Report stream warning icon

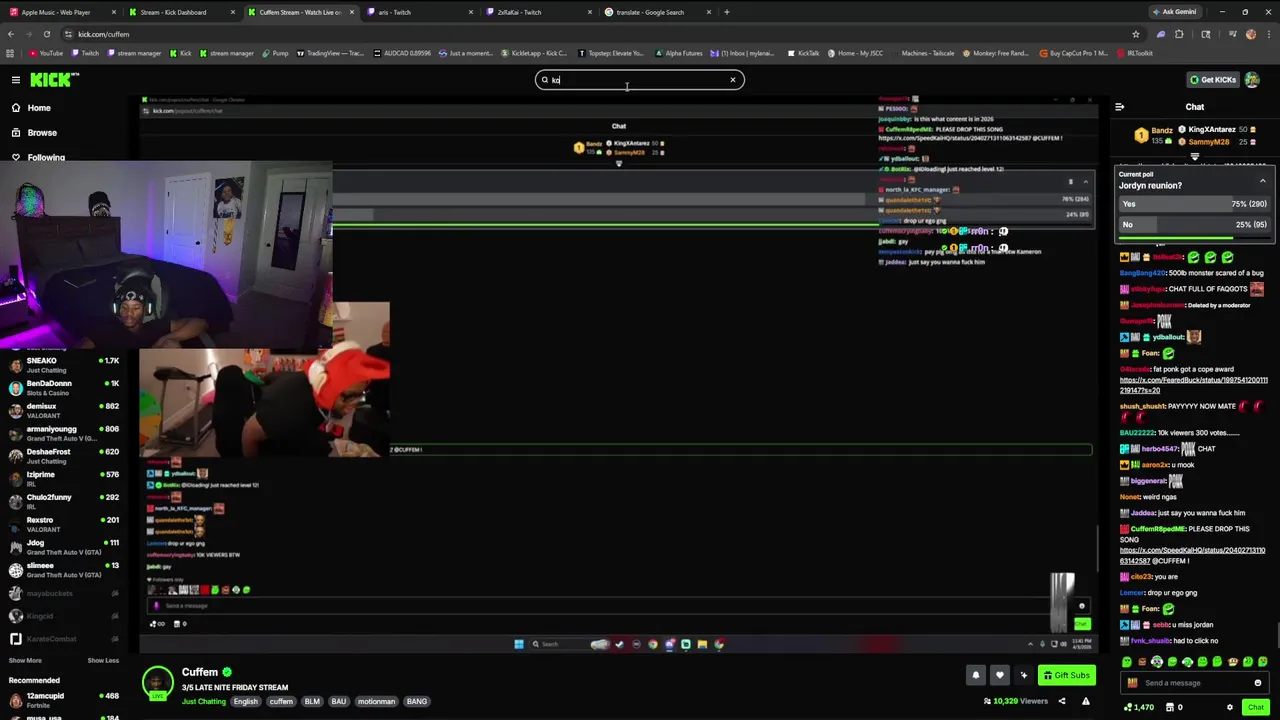pos(1086,701)
